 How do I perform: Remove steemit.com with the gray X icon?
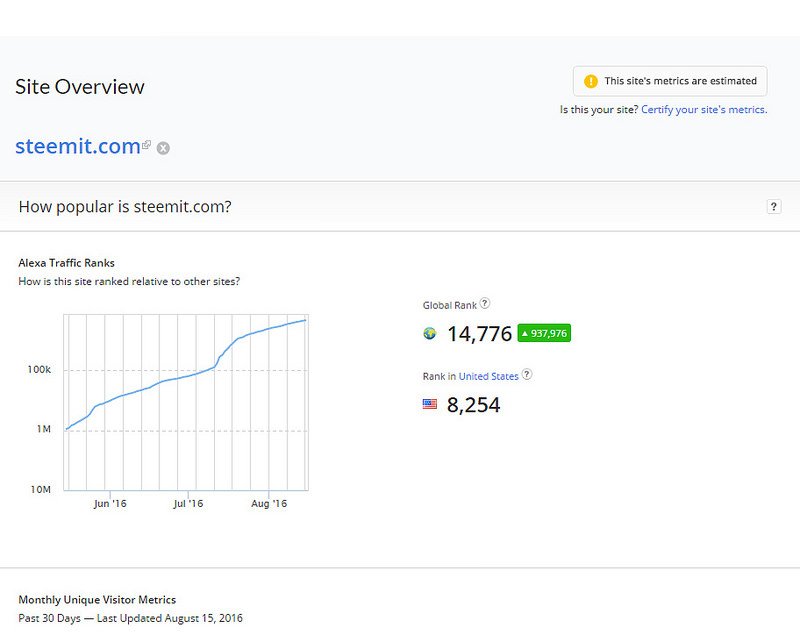pos(163,148)
